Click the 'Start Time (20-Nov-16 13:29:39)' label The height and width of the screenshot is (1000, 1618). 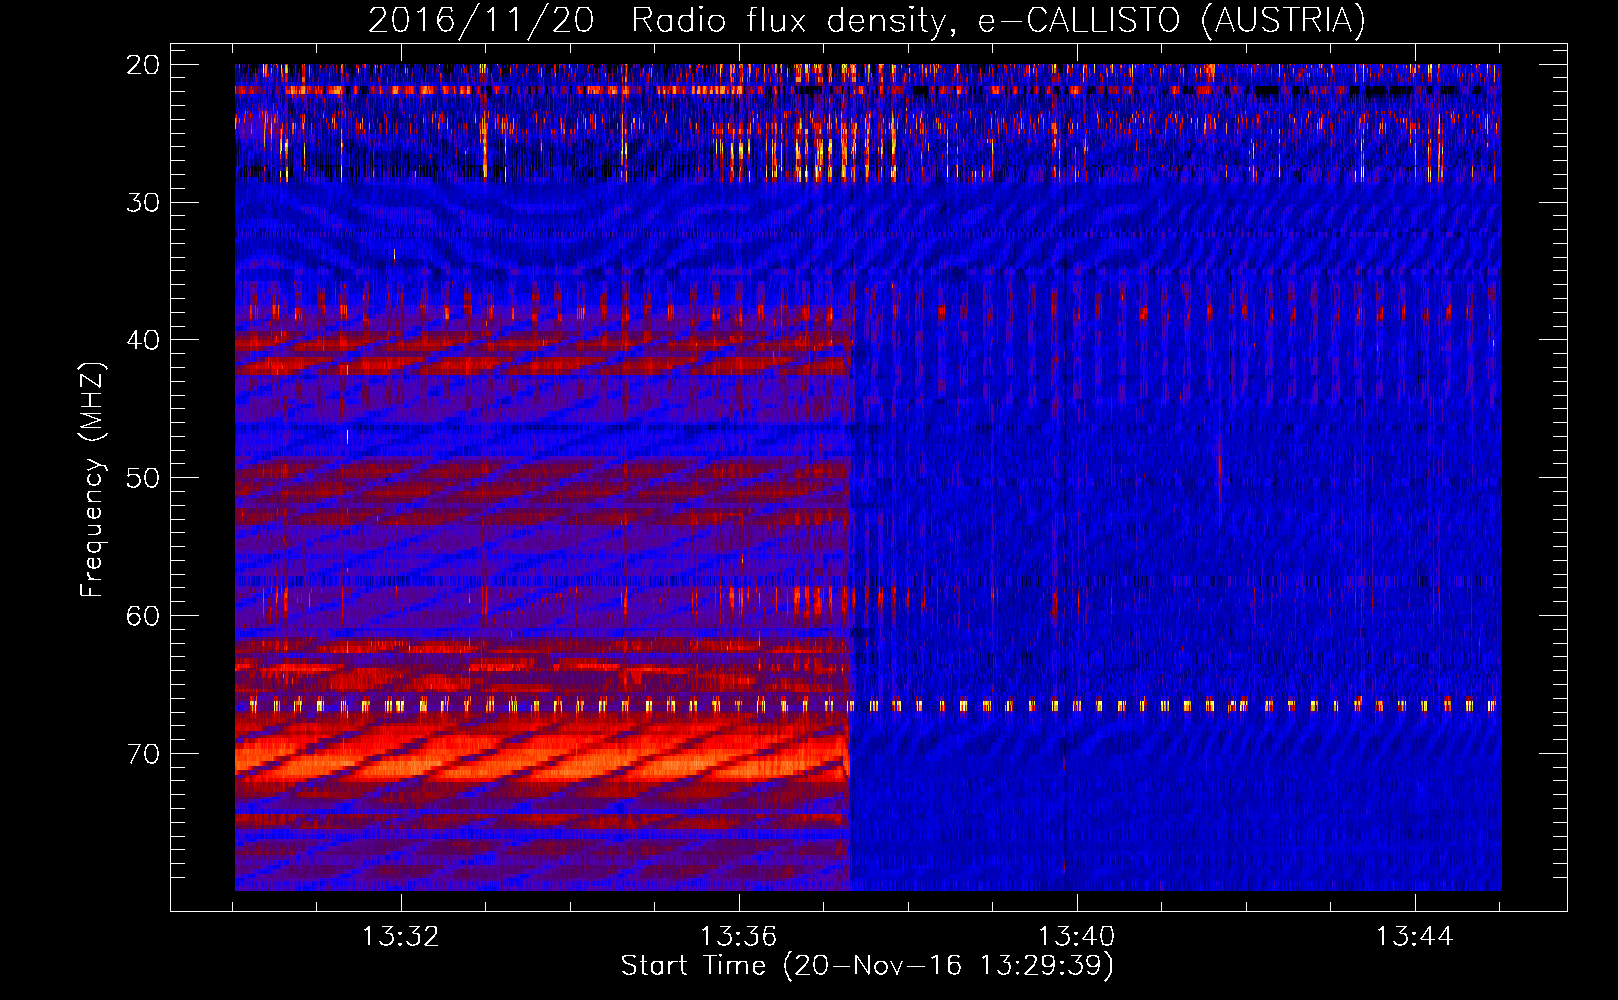point(867,966)
